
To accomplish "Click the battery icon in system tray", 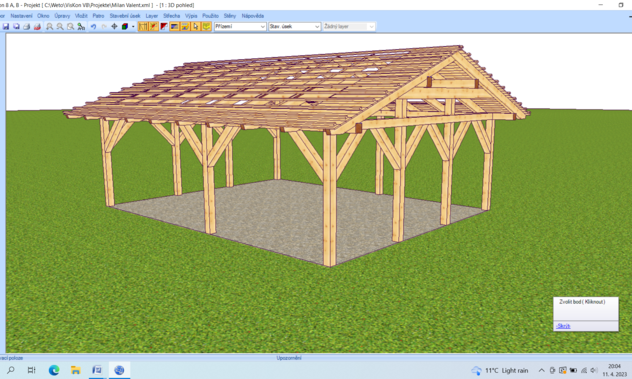I will click(x=573, y=371).
